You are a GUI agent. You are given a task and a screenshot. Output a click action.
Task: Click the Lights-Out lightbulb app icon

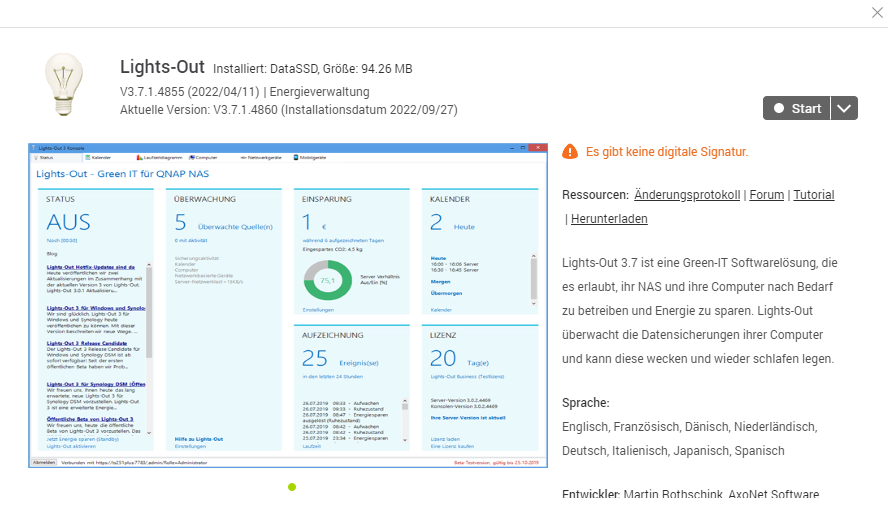pos(64,87)
